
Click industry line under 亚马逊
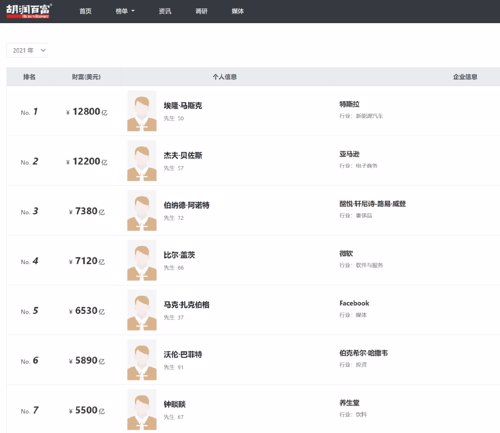pyautogui.click(x=358, y=166)
